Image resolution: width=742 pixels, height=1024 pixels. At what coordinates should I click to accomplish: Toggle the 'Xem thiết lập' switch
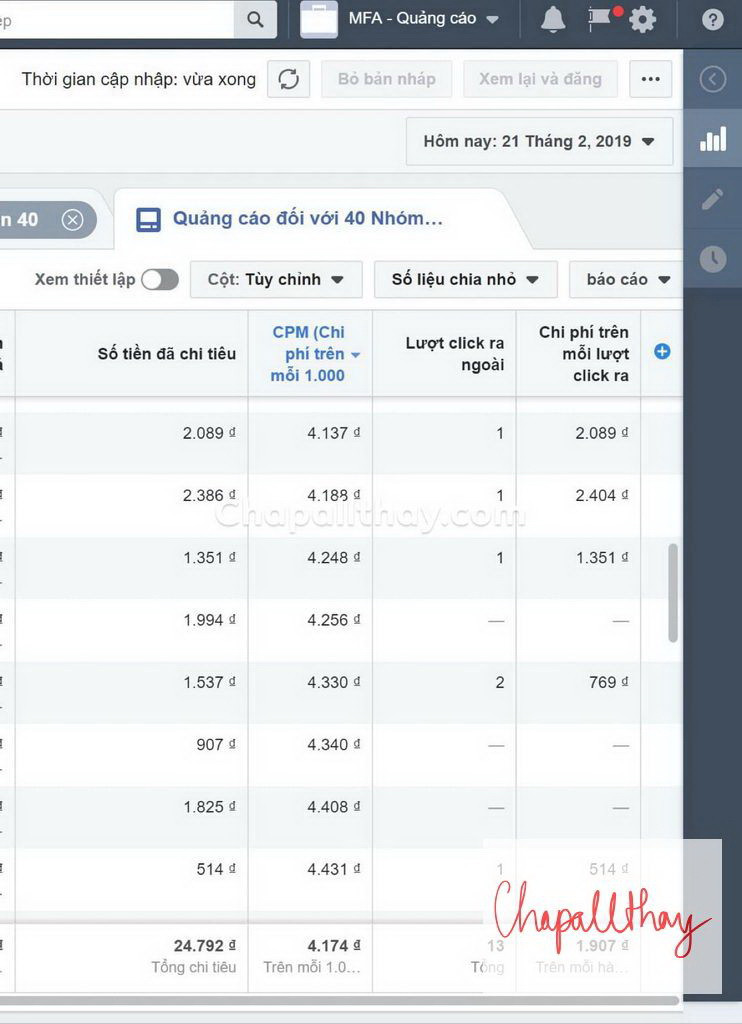coord(160,280)
